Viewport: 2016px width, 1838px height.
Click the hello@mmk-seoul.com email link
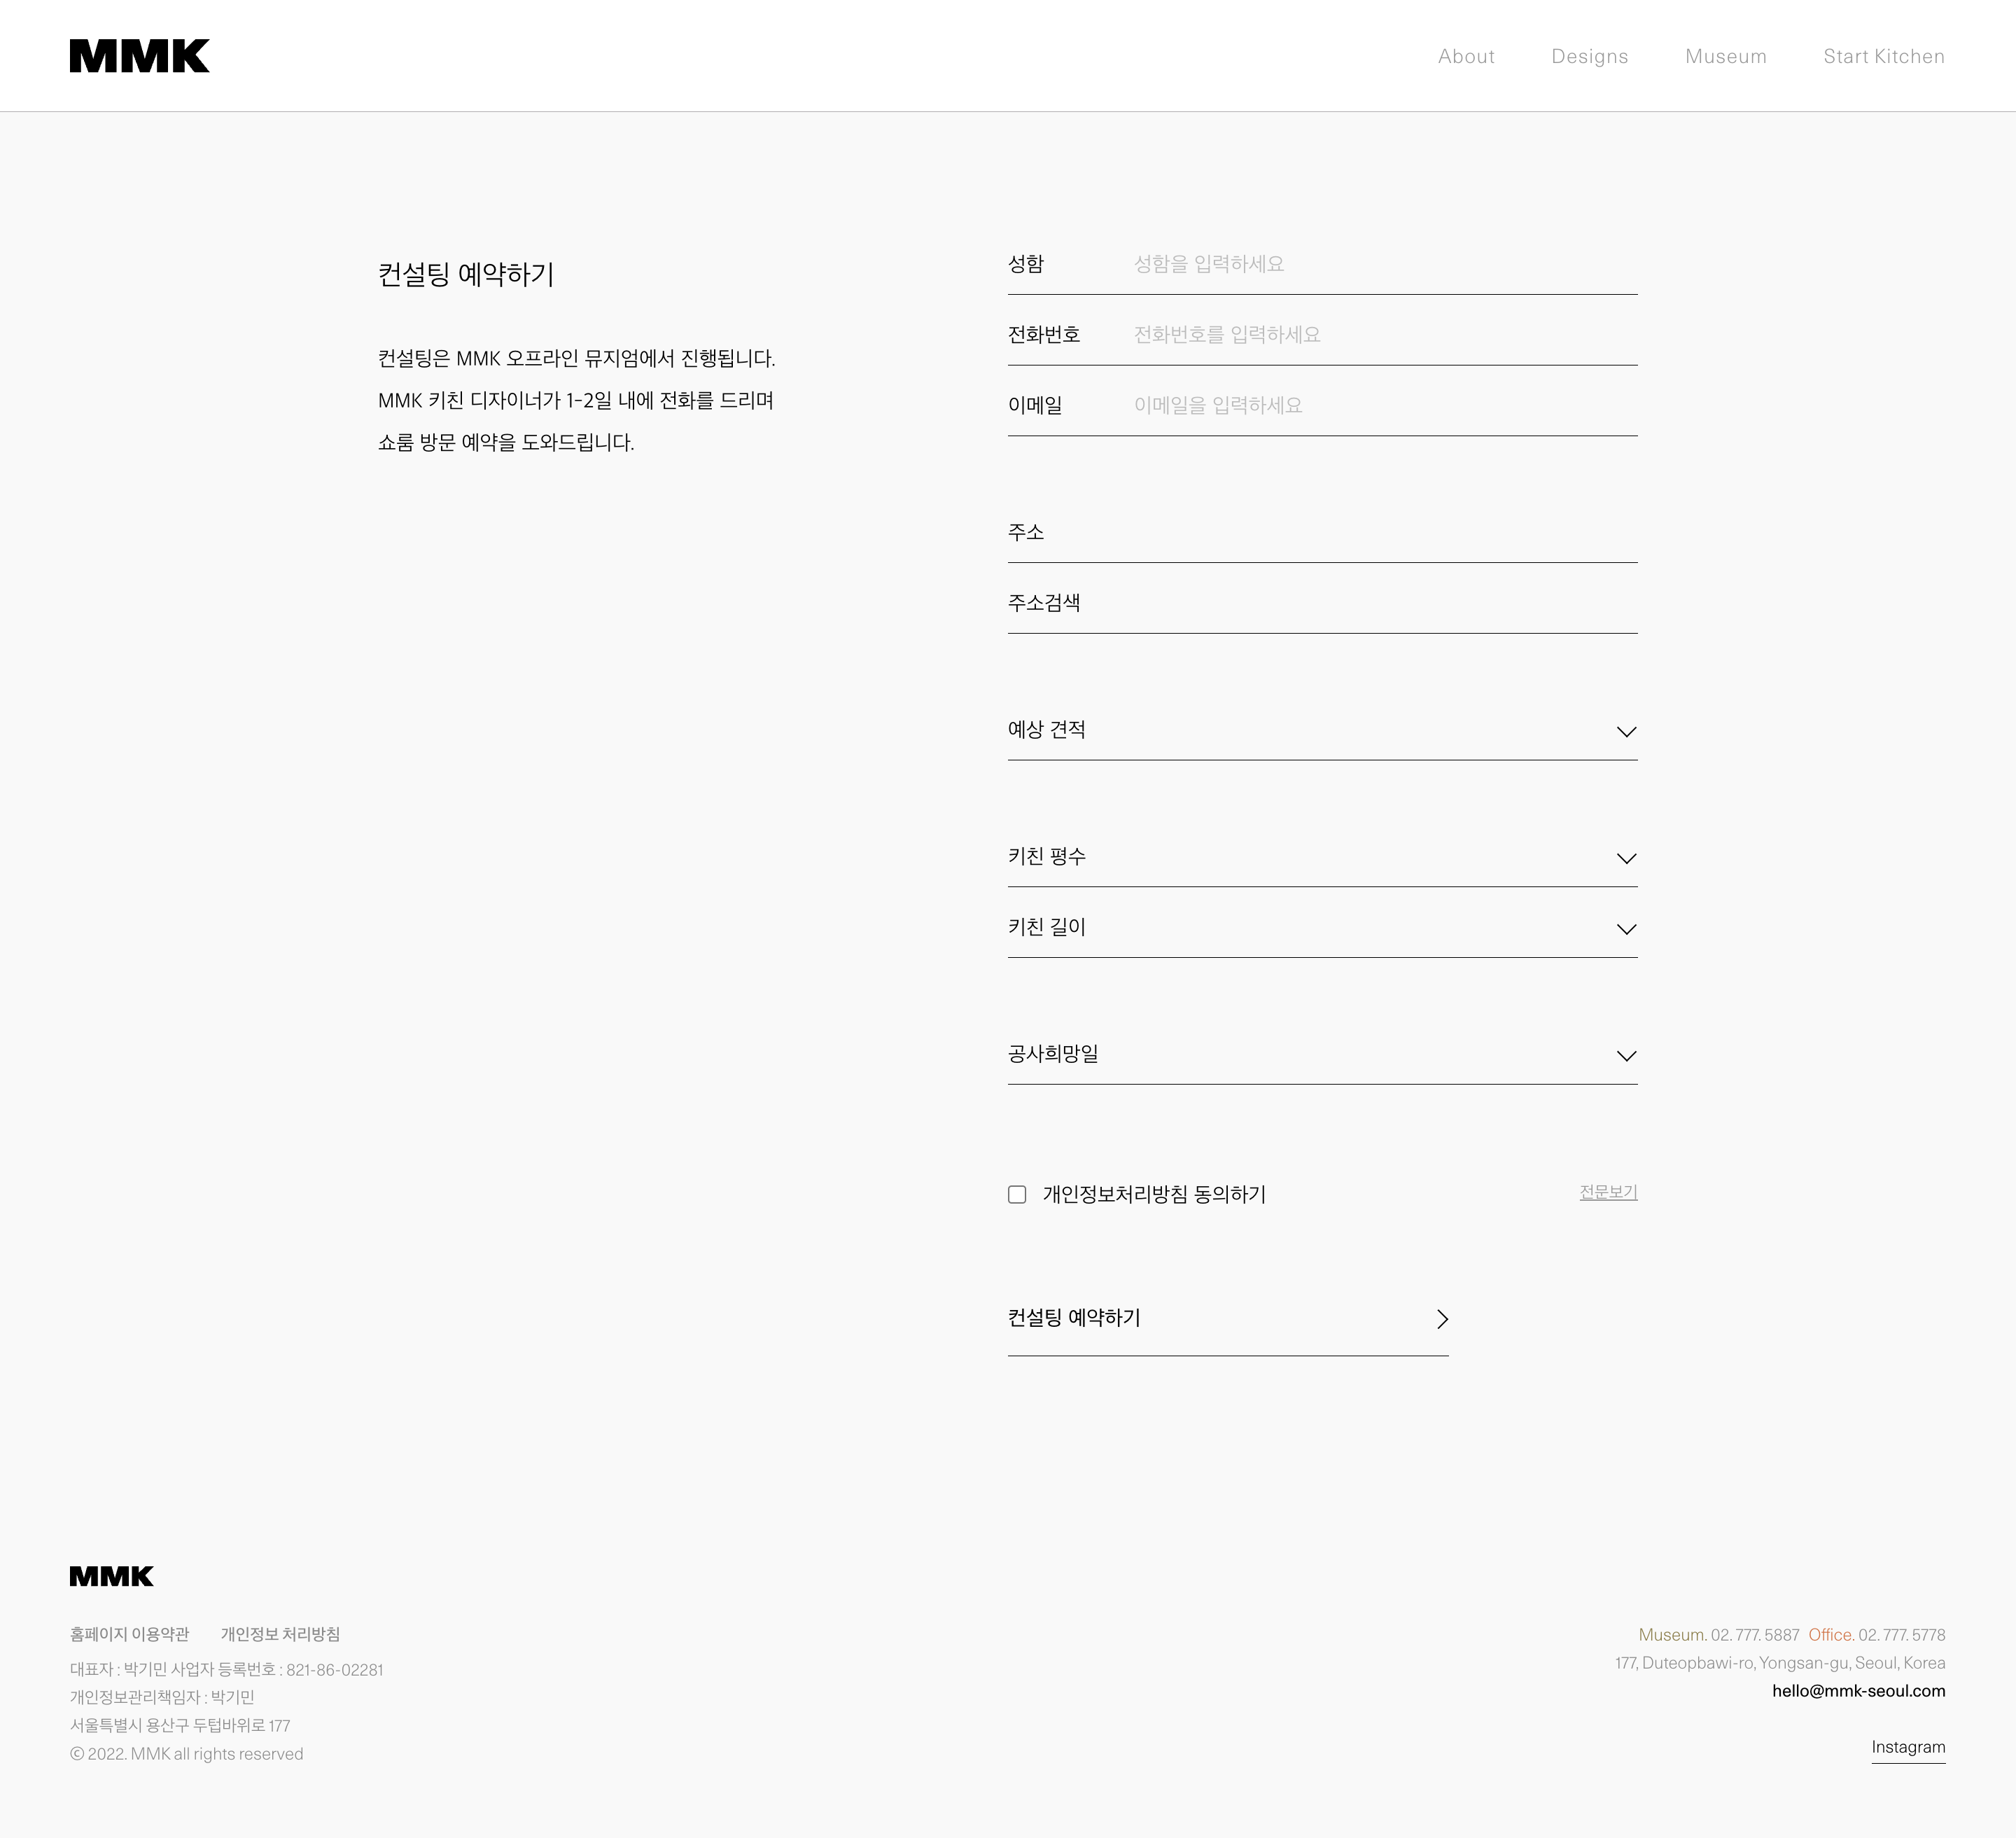pyautogui.click(x=1858, y=1691)
